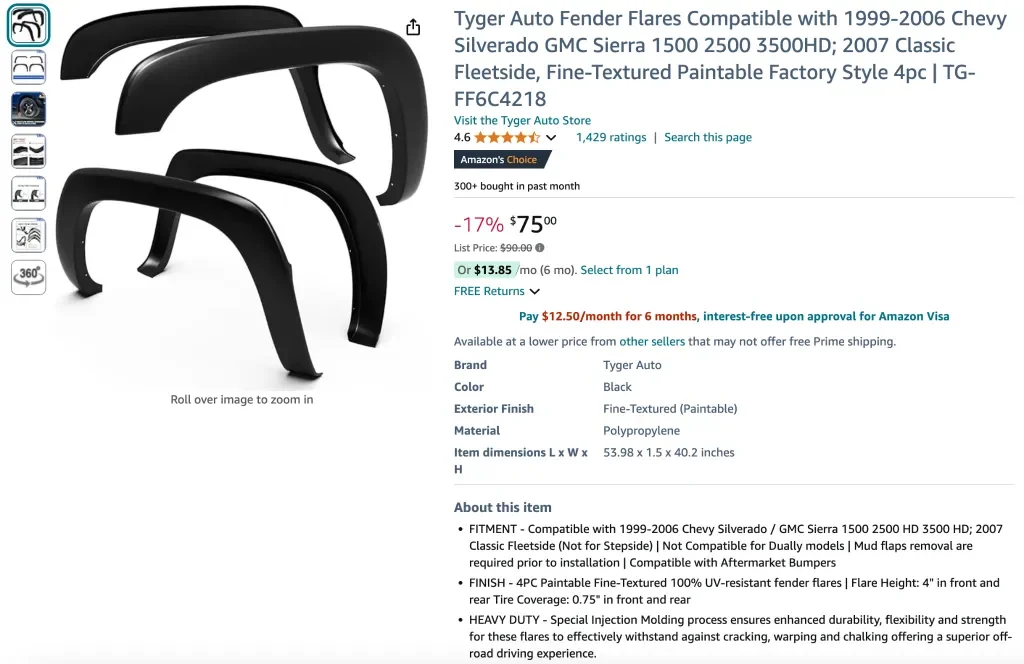The height and width of the screenshot is (664, 1024).
Task: Click the star rating icons
Action: 507,138
